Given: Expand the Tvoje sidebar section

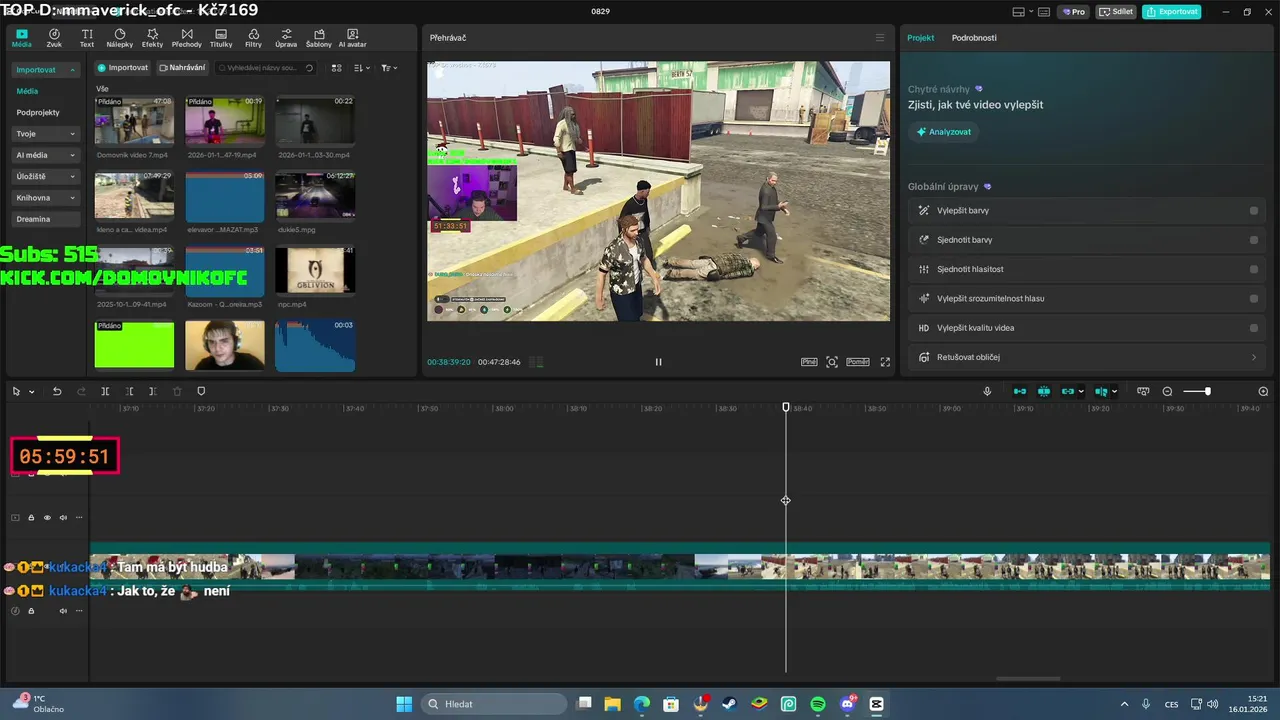Looking at the screenshot, I should click(x=46, y=134).
